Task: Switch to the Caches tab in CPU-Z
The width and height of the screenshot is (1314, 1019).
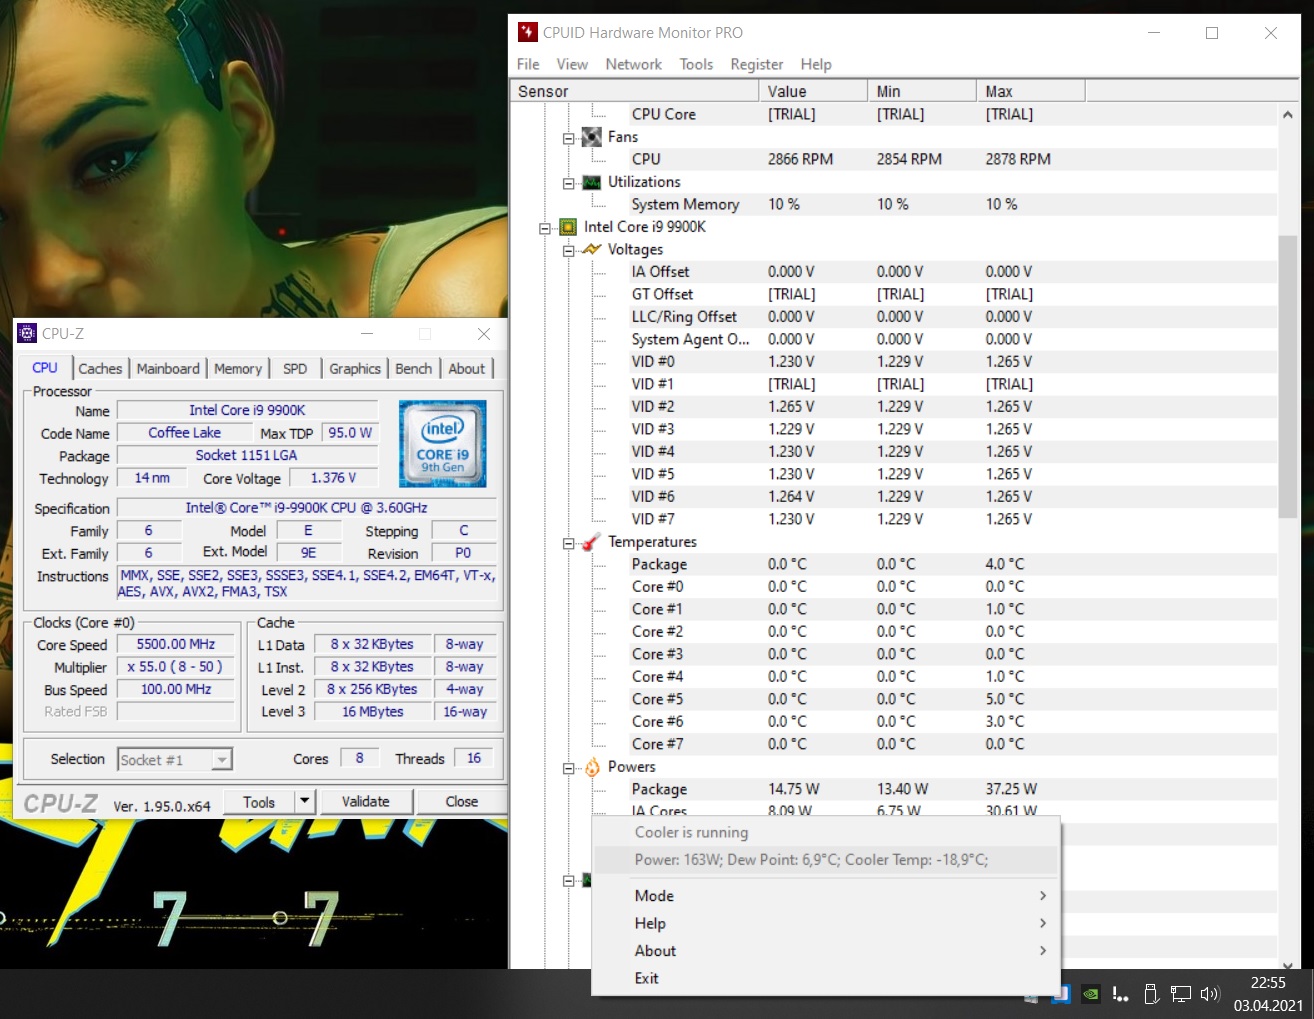Action: click(x=100, y=369)
